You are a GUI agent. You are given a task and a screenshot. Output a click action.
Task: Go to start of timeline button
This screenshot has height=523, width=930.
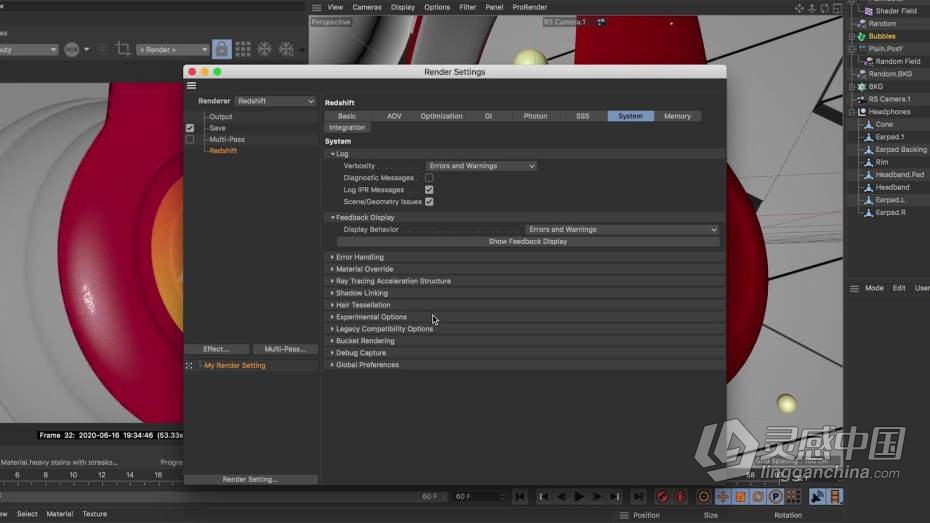point(520,496)
